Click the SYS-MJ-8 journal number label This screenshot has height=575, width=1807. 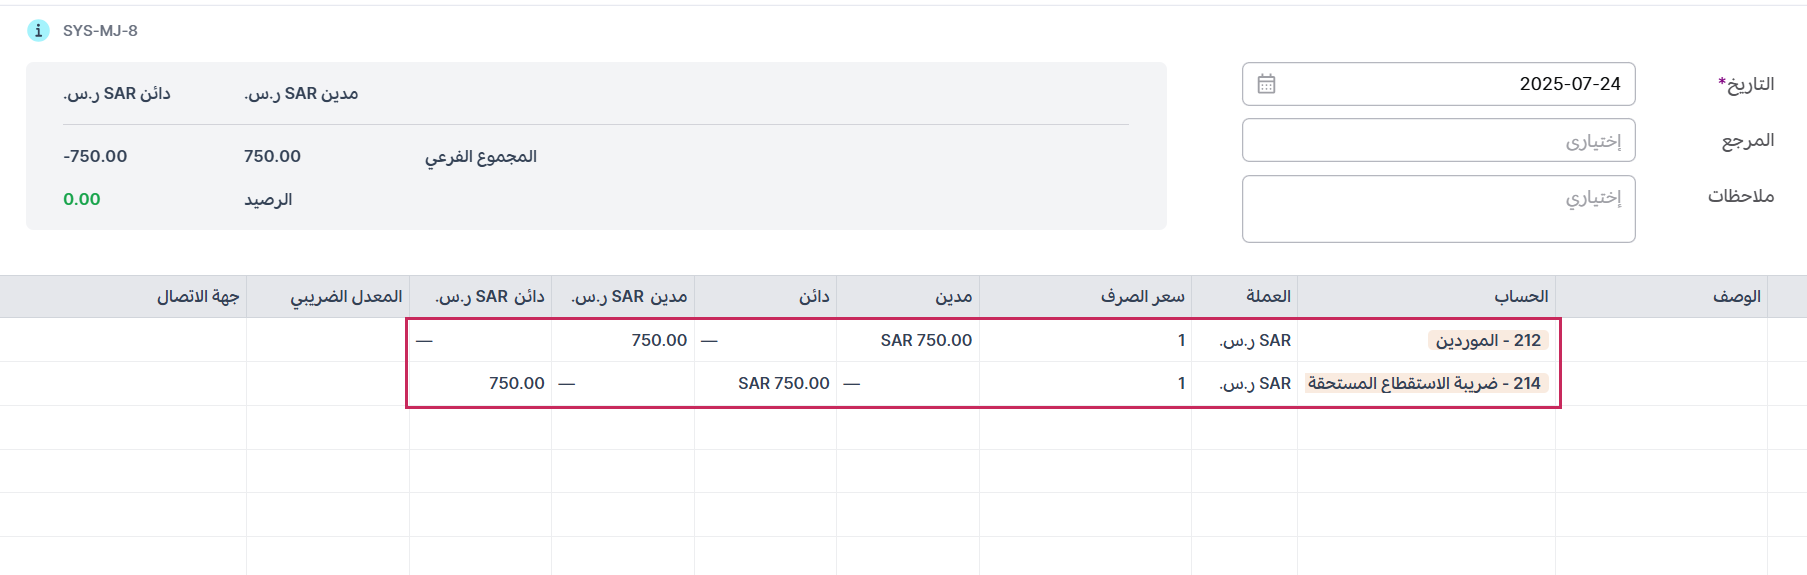(100, 31)
